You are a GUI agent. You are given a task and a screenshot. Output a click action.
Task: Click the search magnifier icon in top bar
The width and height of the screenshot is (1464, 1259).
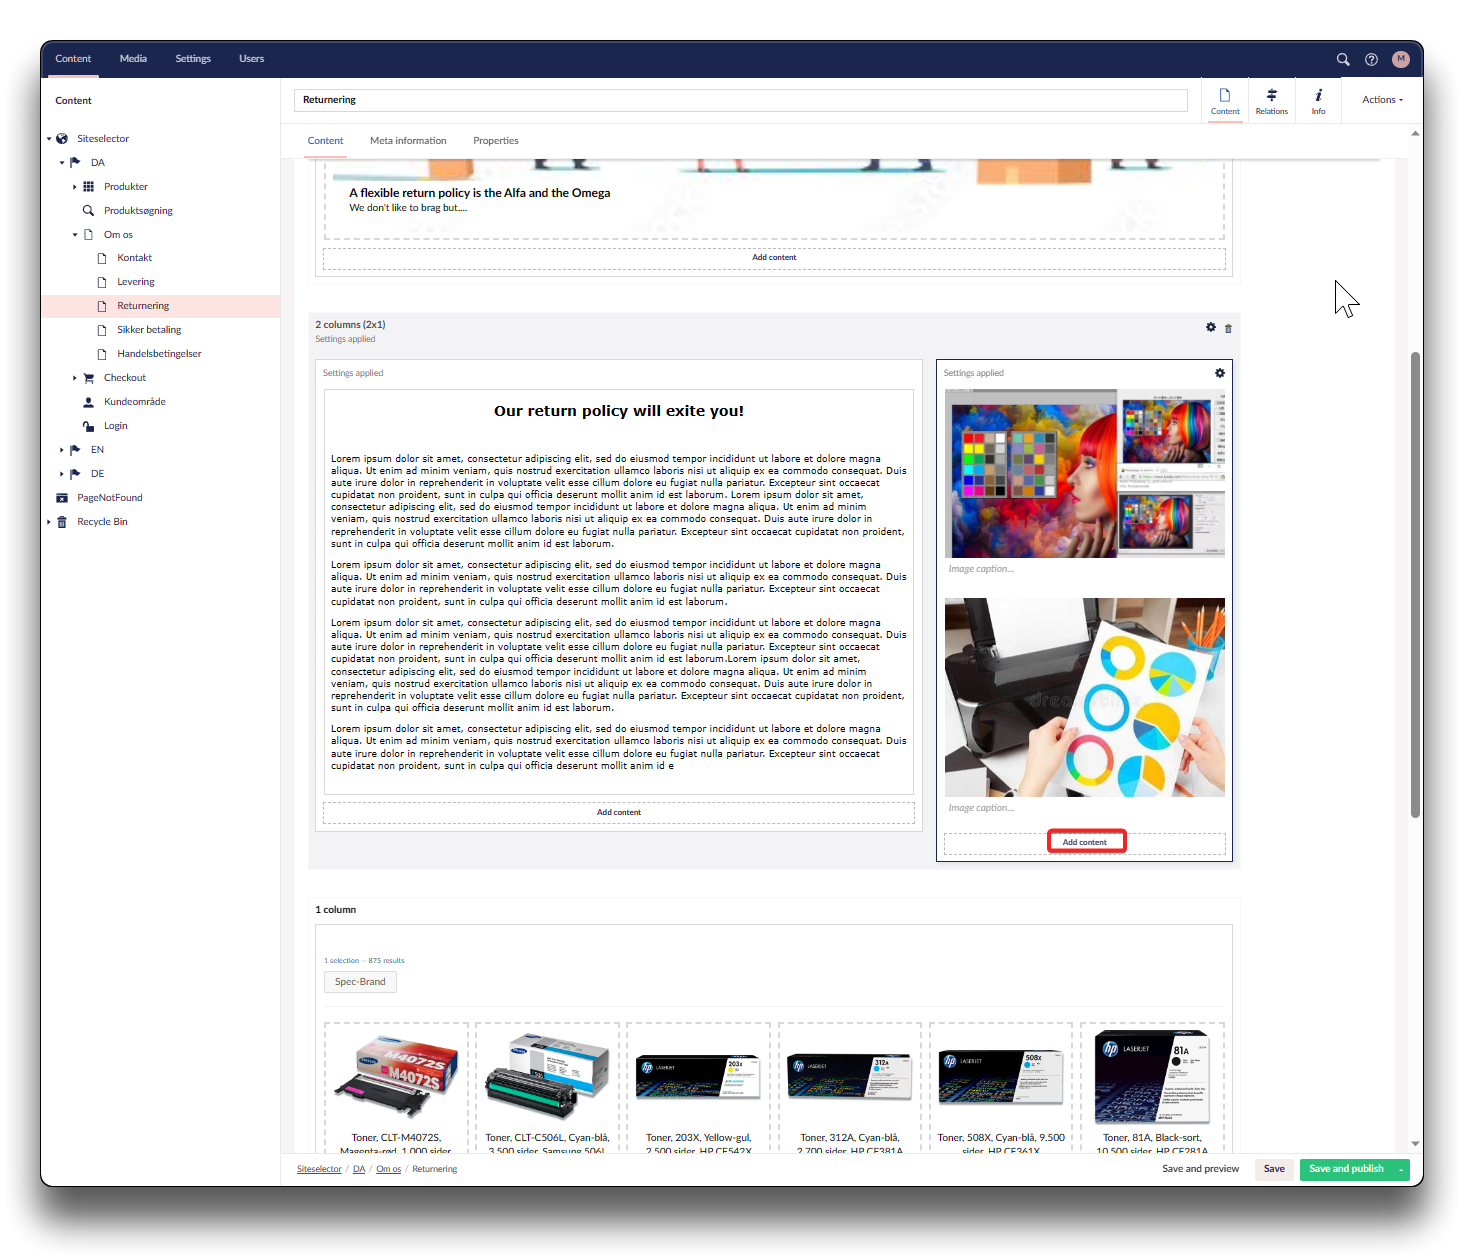point(1343,59)
